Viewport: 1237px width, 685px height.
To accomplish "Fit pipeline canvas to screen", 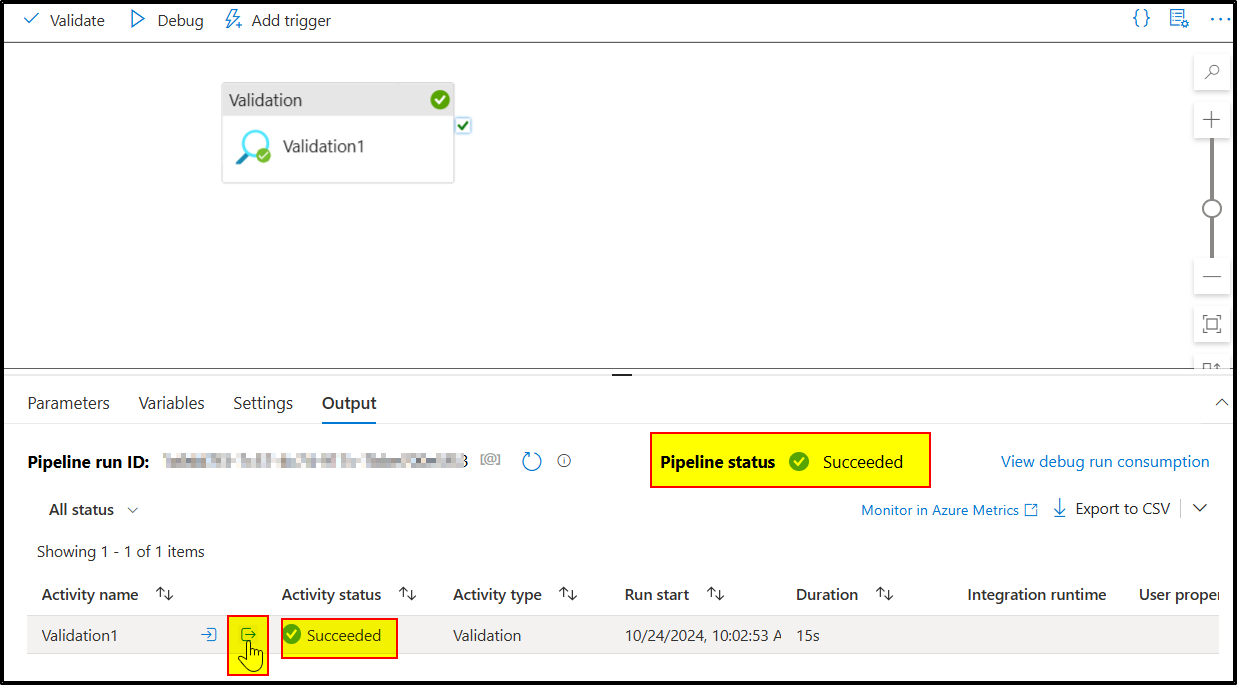I will 1211,324.
